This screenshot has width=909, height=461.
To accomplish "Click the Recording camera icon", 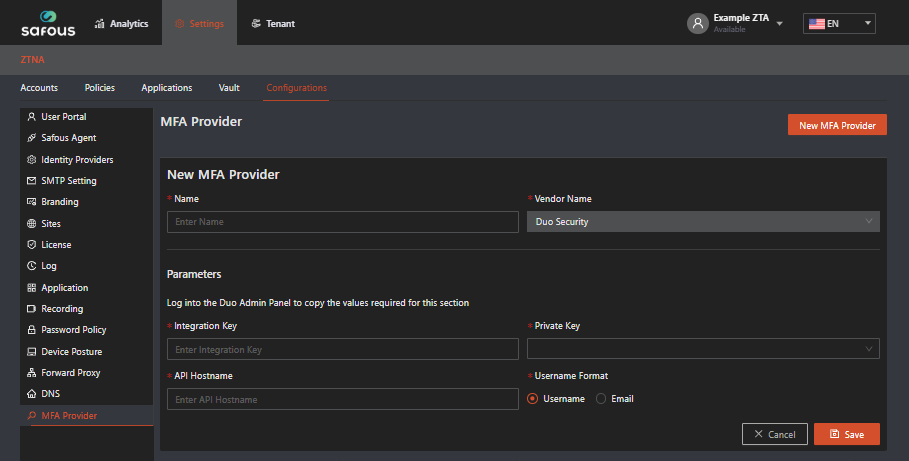I will (x=32, y=309).
